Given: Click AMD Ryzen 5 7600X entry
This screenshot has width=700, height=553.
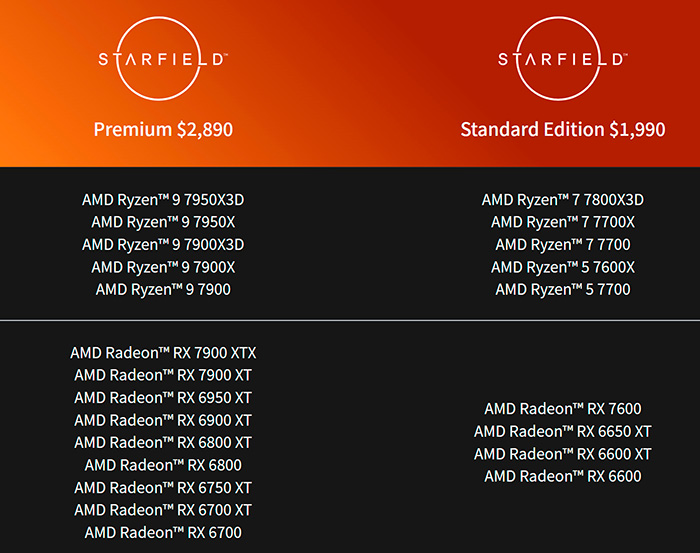Looking at the screenshot, I should (x=562, y=267).
